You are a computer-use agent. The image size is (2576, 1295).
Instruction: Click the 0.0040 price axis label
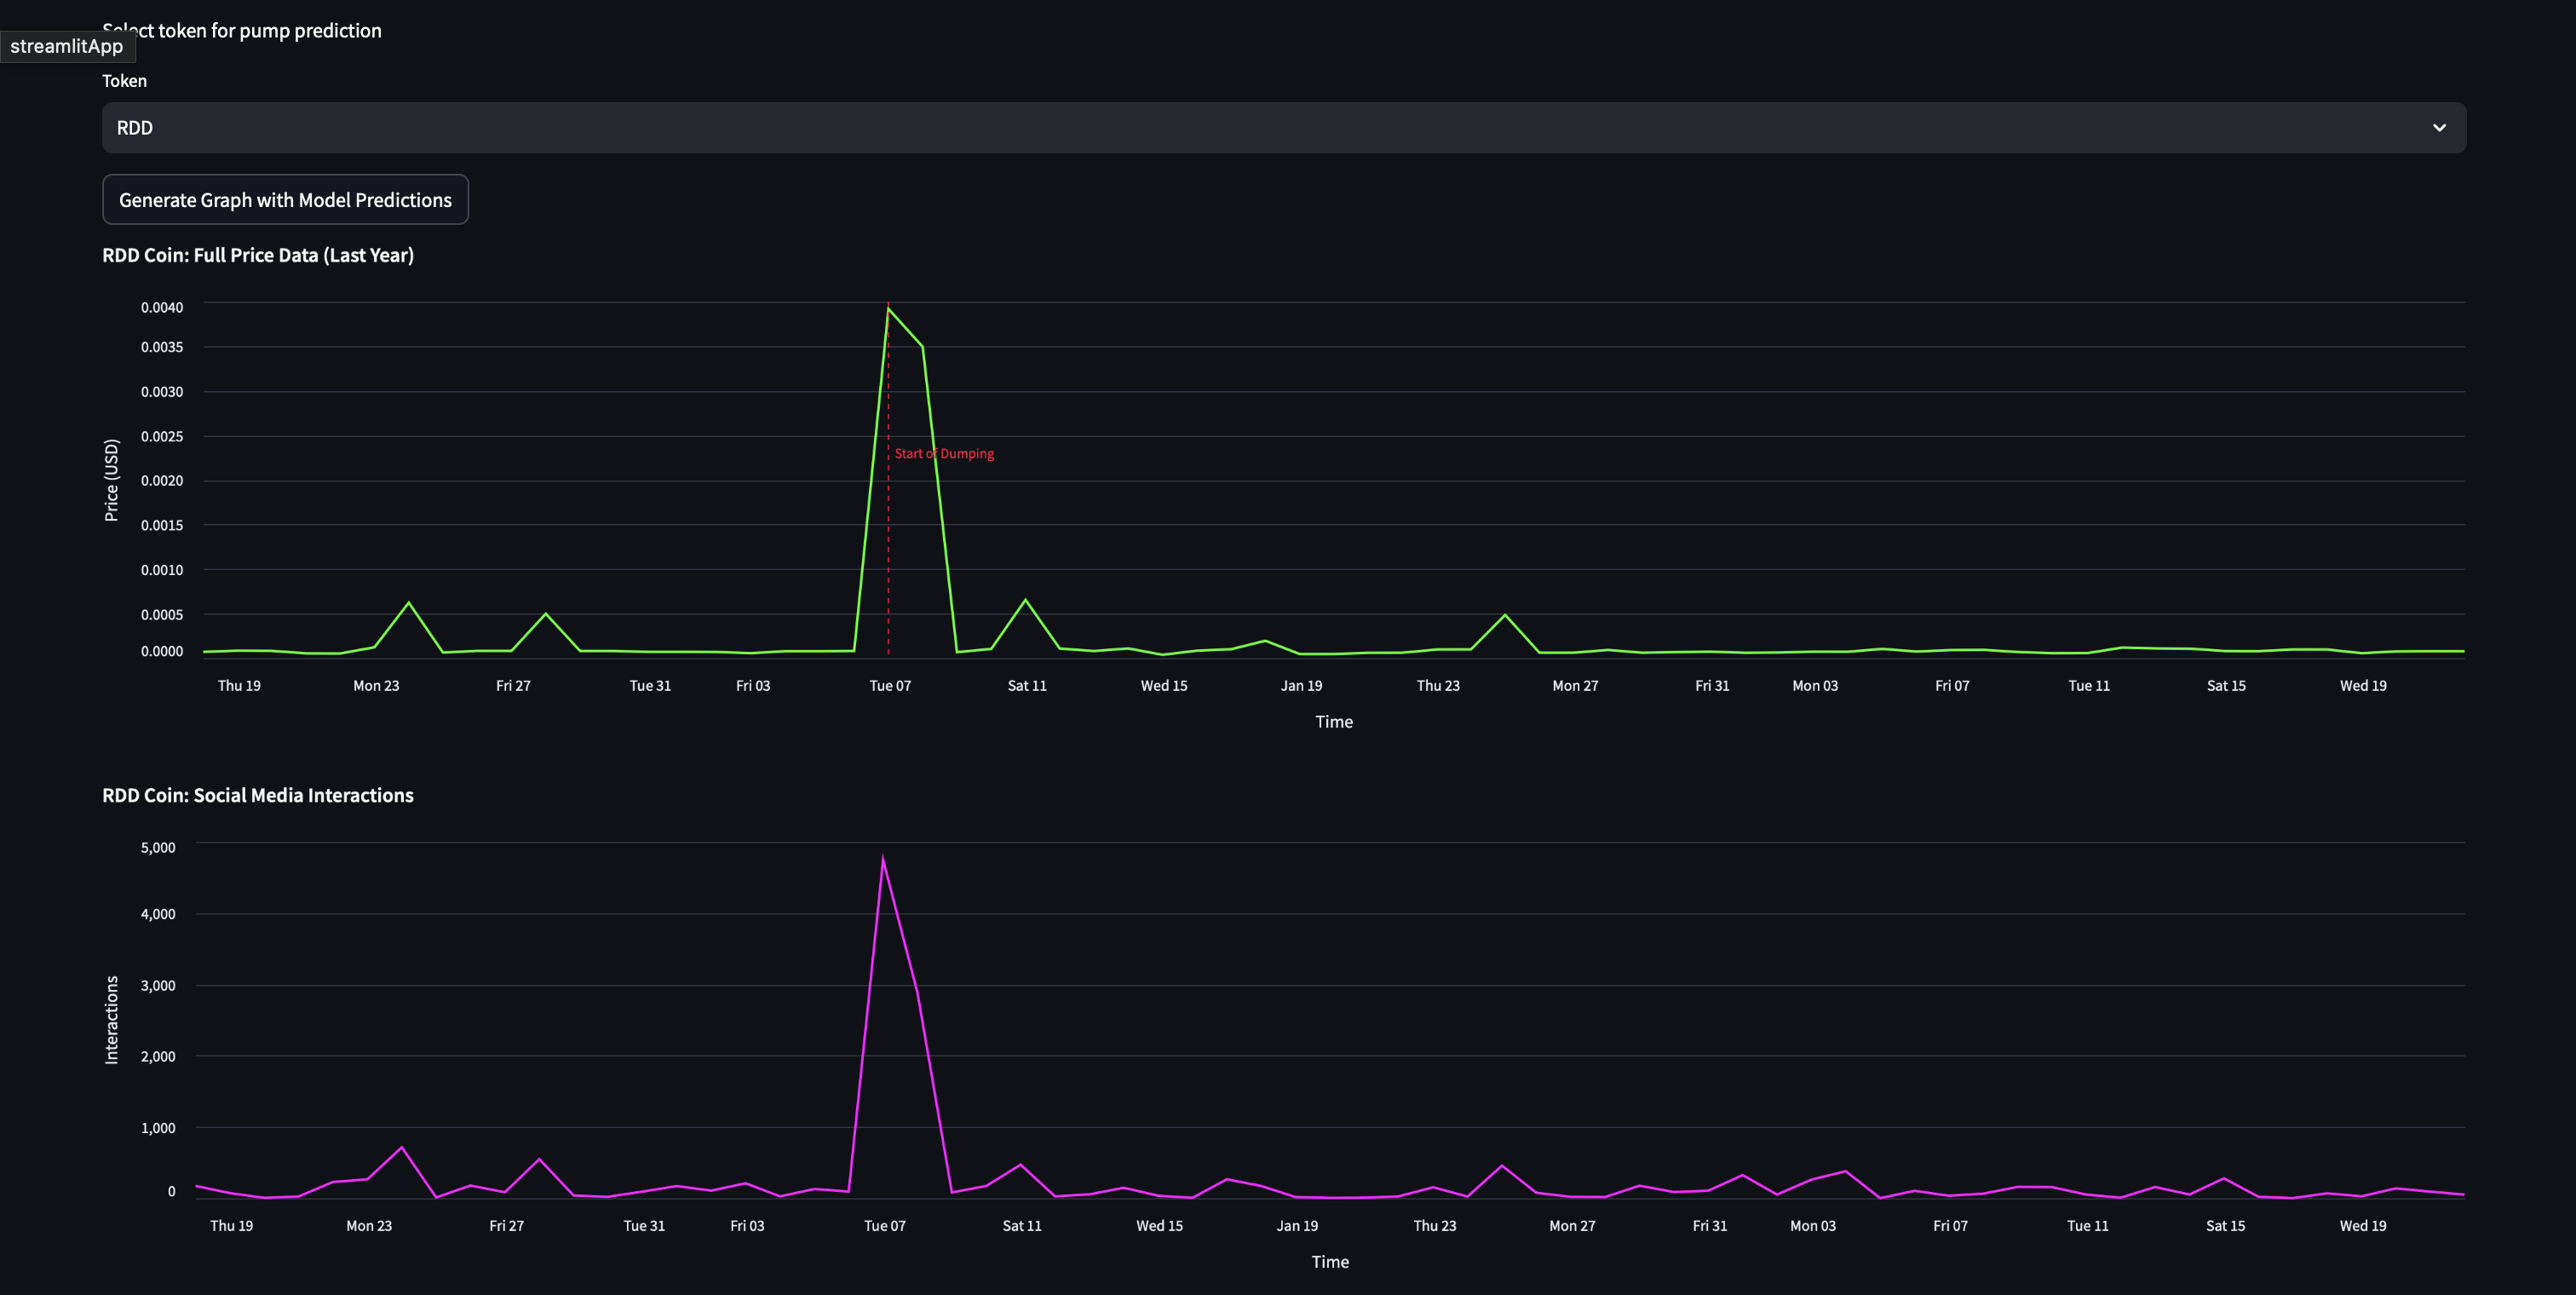[x=162, y=308]
